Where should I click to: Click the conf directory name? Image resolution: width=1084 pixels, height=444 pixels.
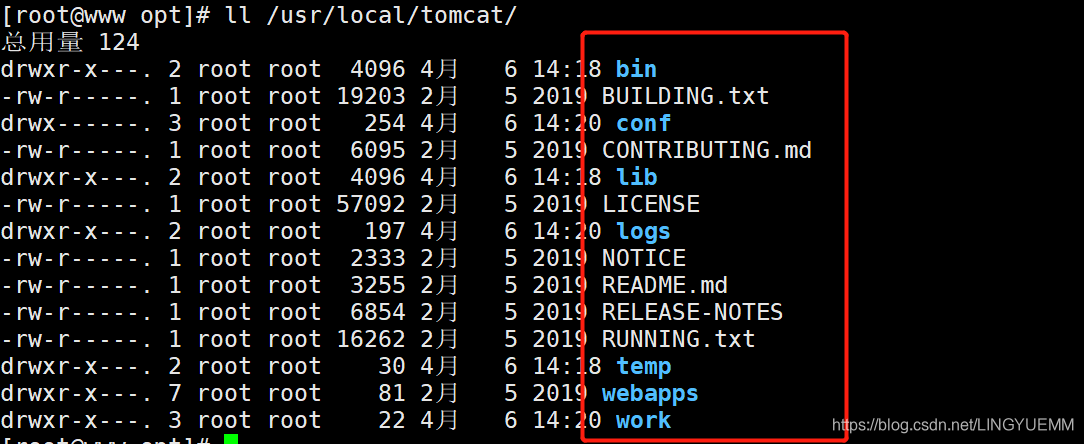pyautogui.click(x=643, y=123)
